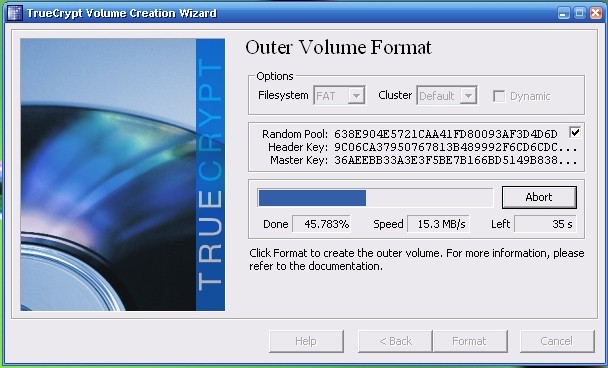Click the format progress bar
608x368 pixels.
375,198
